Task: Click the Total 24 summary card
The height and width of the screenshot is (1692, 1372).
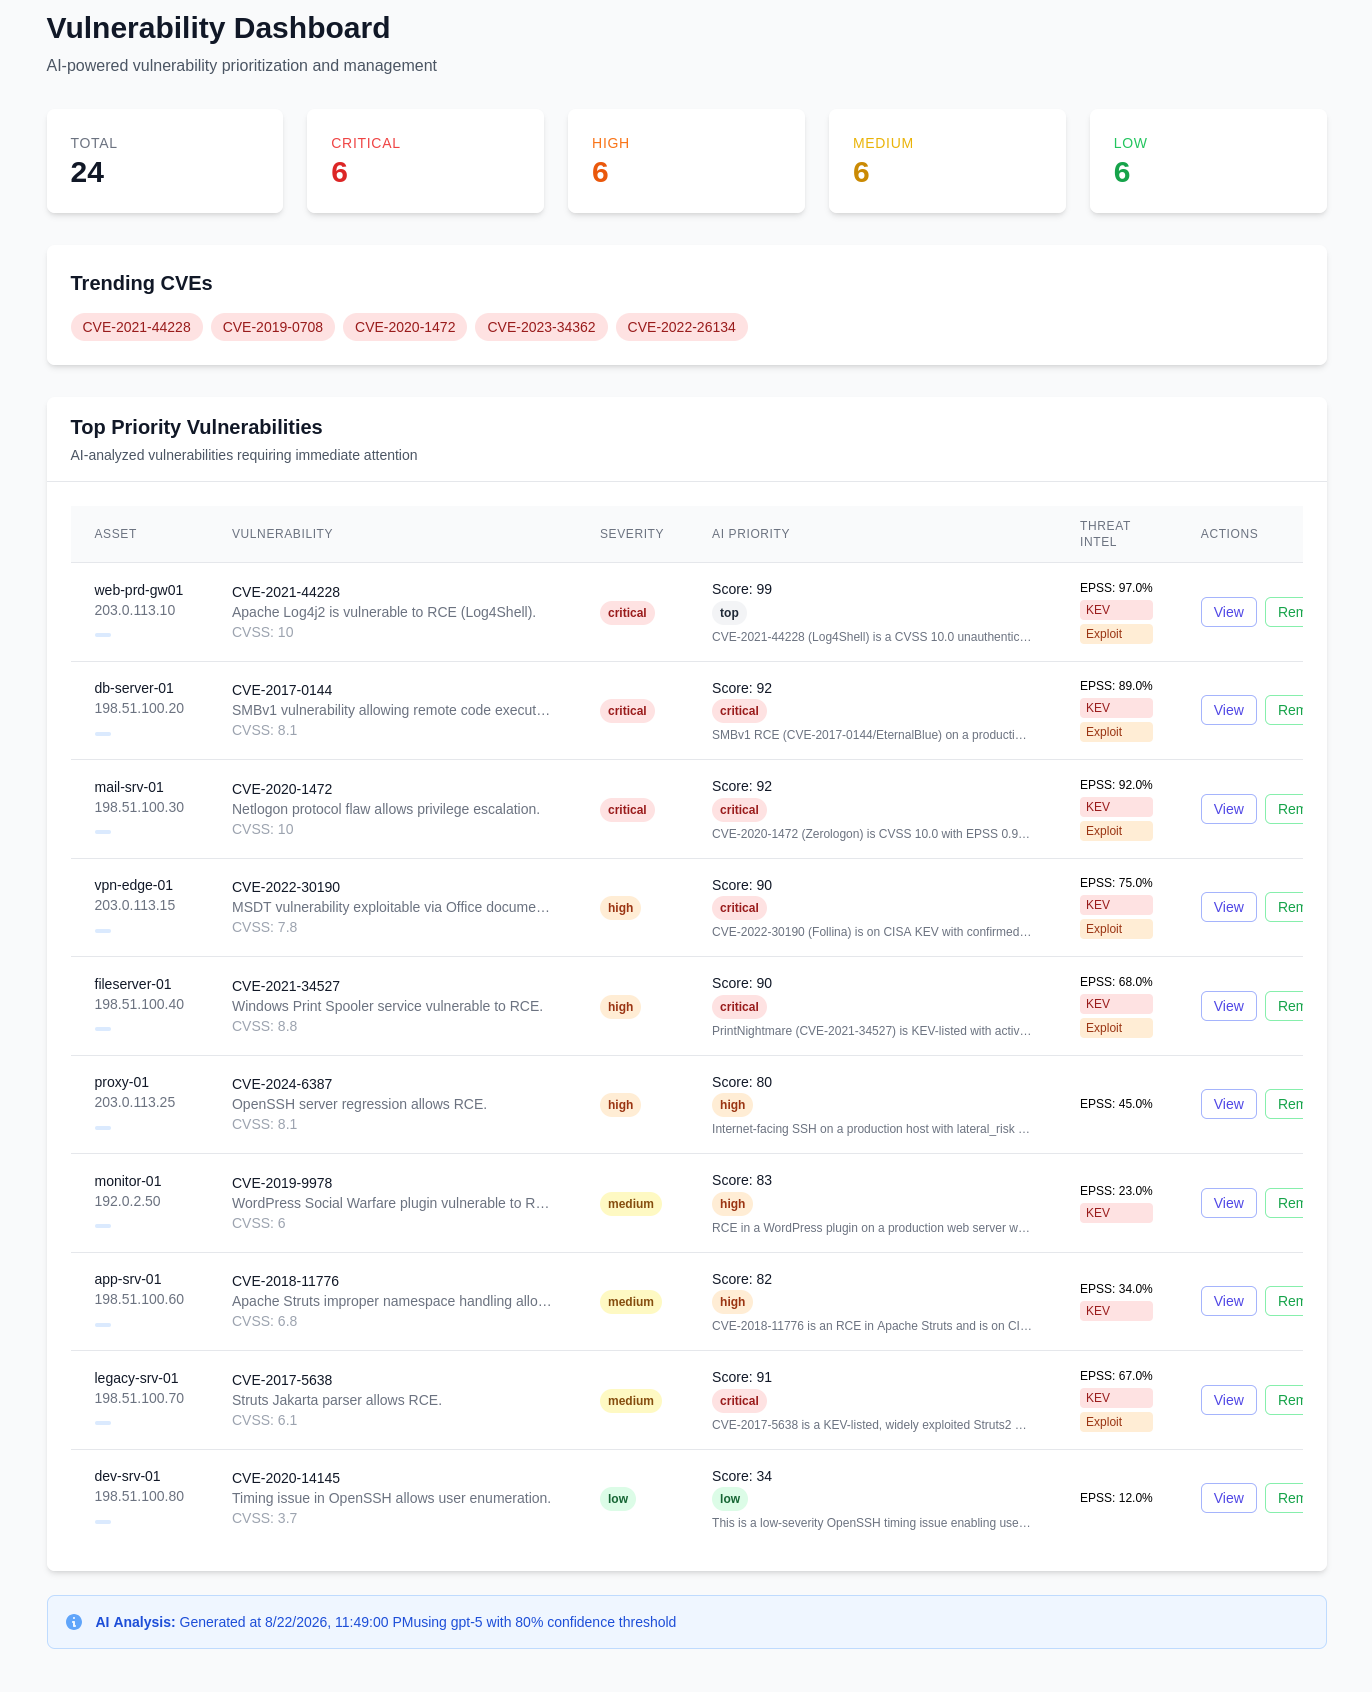Action: 165,161
